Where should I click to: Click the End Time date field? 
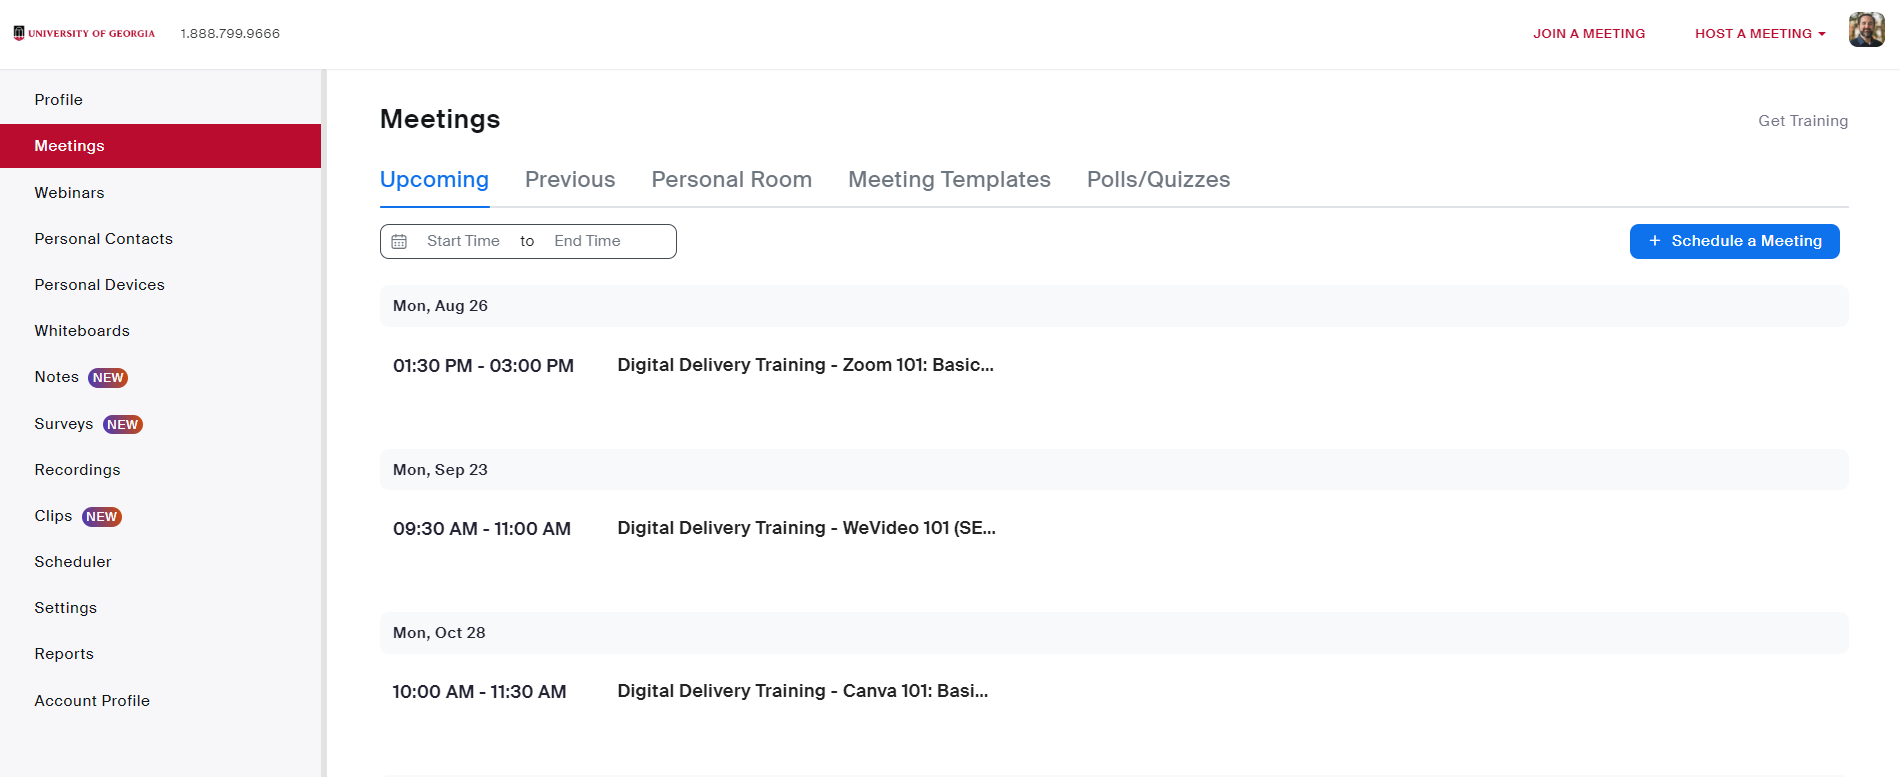(587, 241)
